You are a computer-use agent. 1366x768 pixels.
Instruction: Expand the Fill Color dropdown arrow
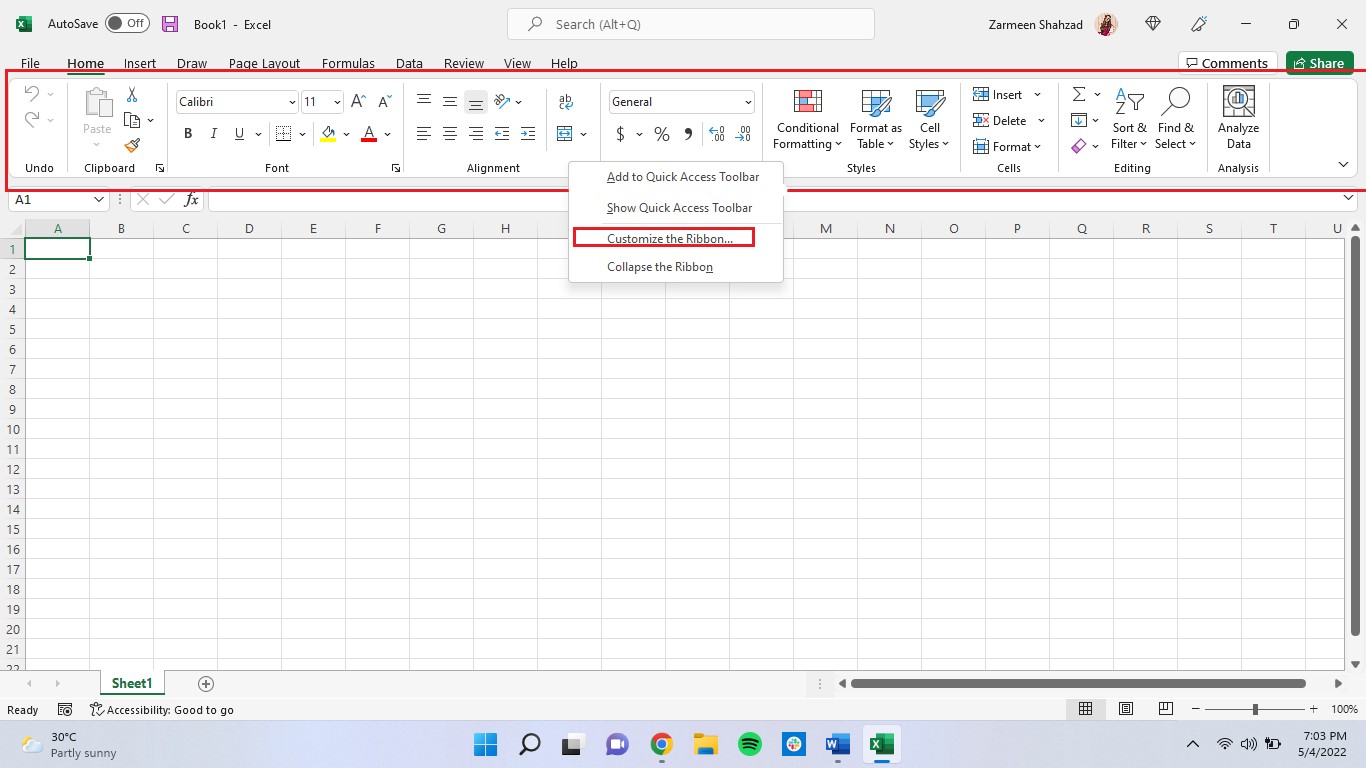pyautogui.click(x=346, y=133)
